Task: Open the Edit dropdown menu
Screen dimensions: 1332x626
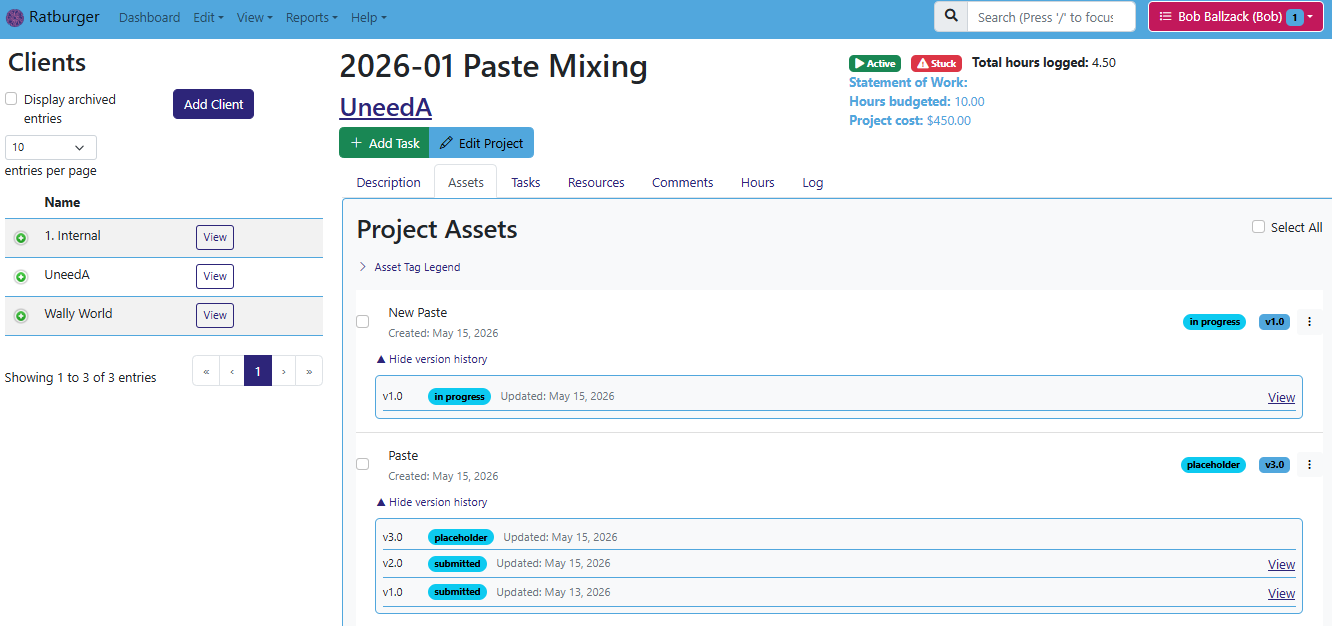Action: pos(208,17)
